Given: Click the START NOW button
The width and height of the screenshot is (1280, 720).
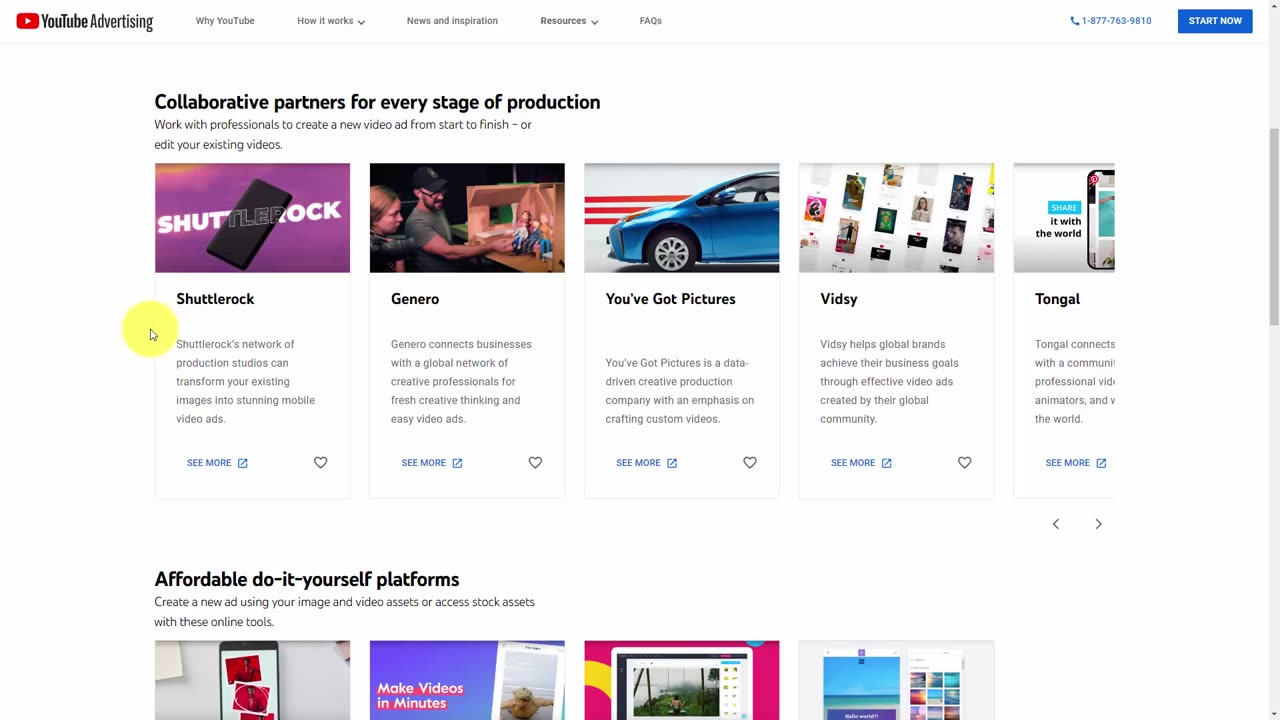Looking at the screenshot, I should point(1215,21).
